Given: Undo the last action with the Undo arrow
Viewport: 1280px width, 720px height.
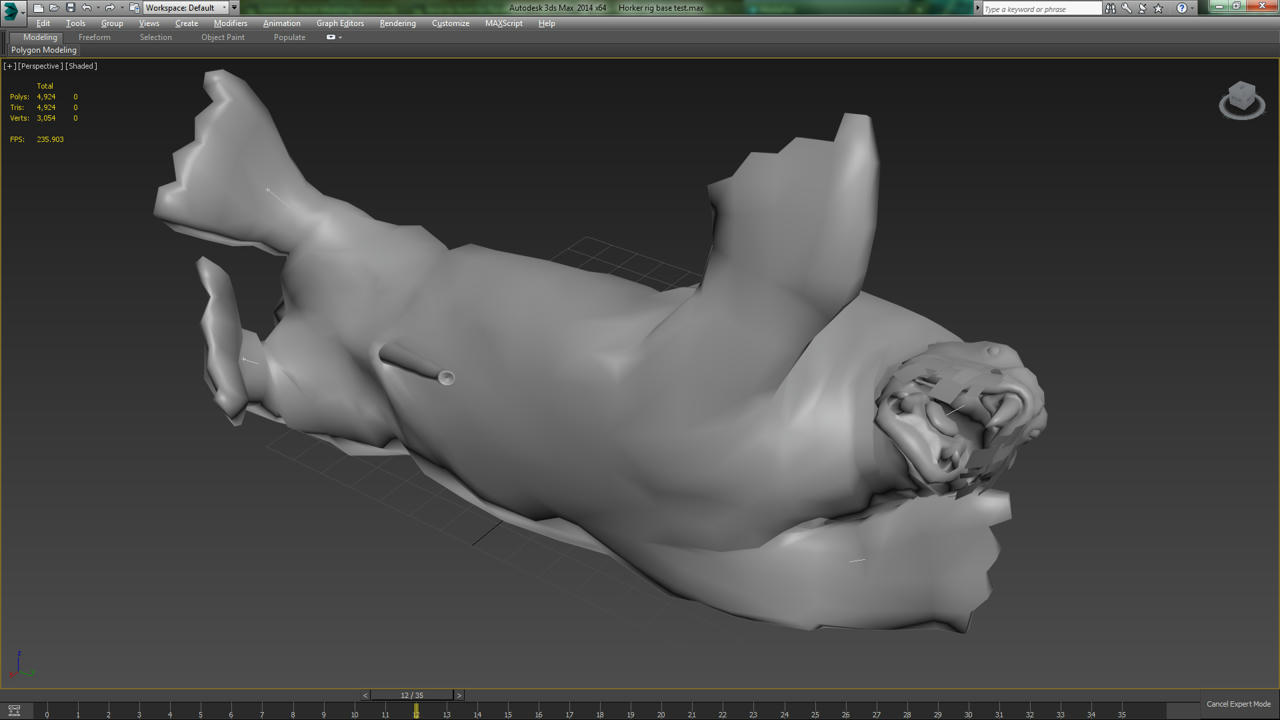Looking at the screenshot, I should 87,8.
